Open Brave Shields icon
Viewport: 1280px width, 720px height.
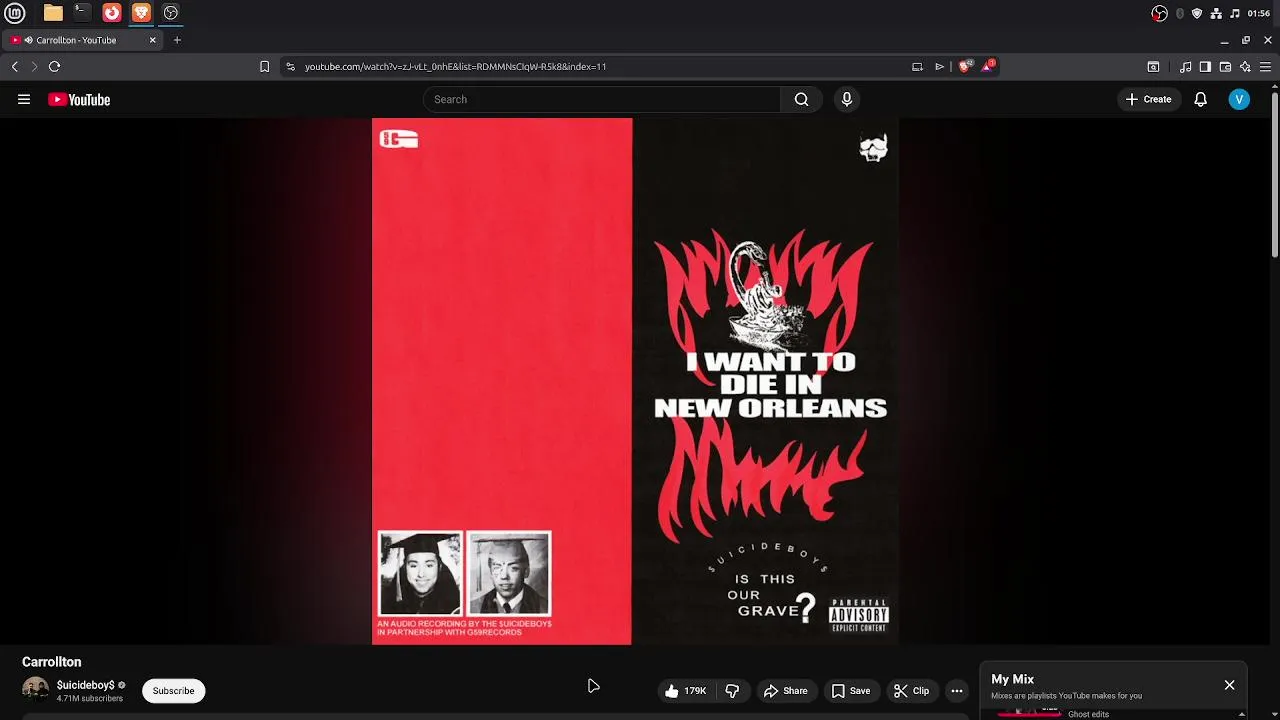(964, 66)
